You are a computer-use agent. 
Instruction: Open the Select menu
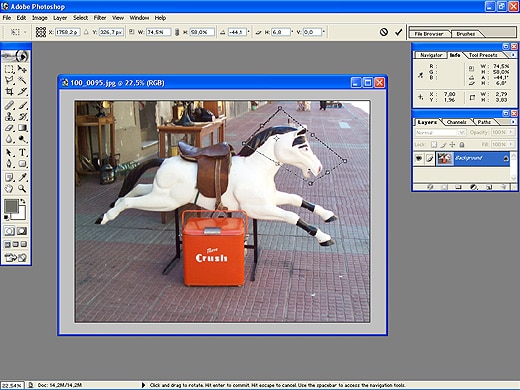pos(80,18)
